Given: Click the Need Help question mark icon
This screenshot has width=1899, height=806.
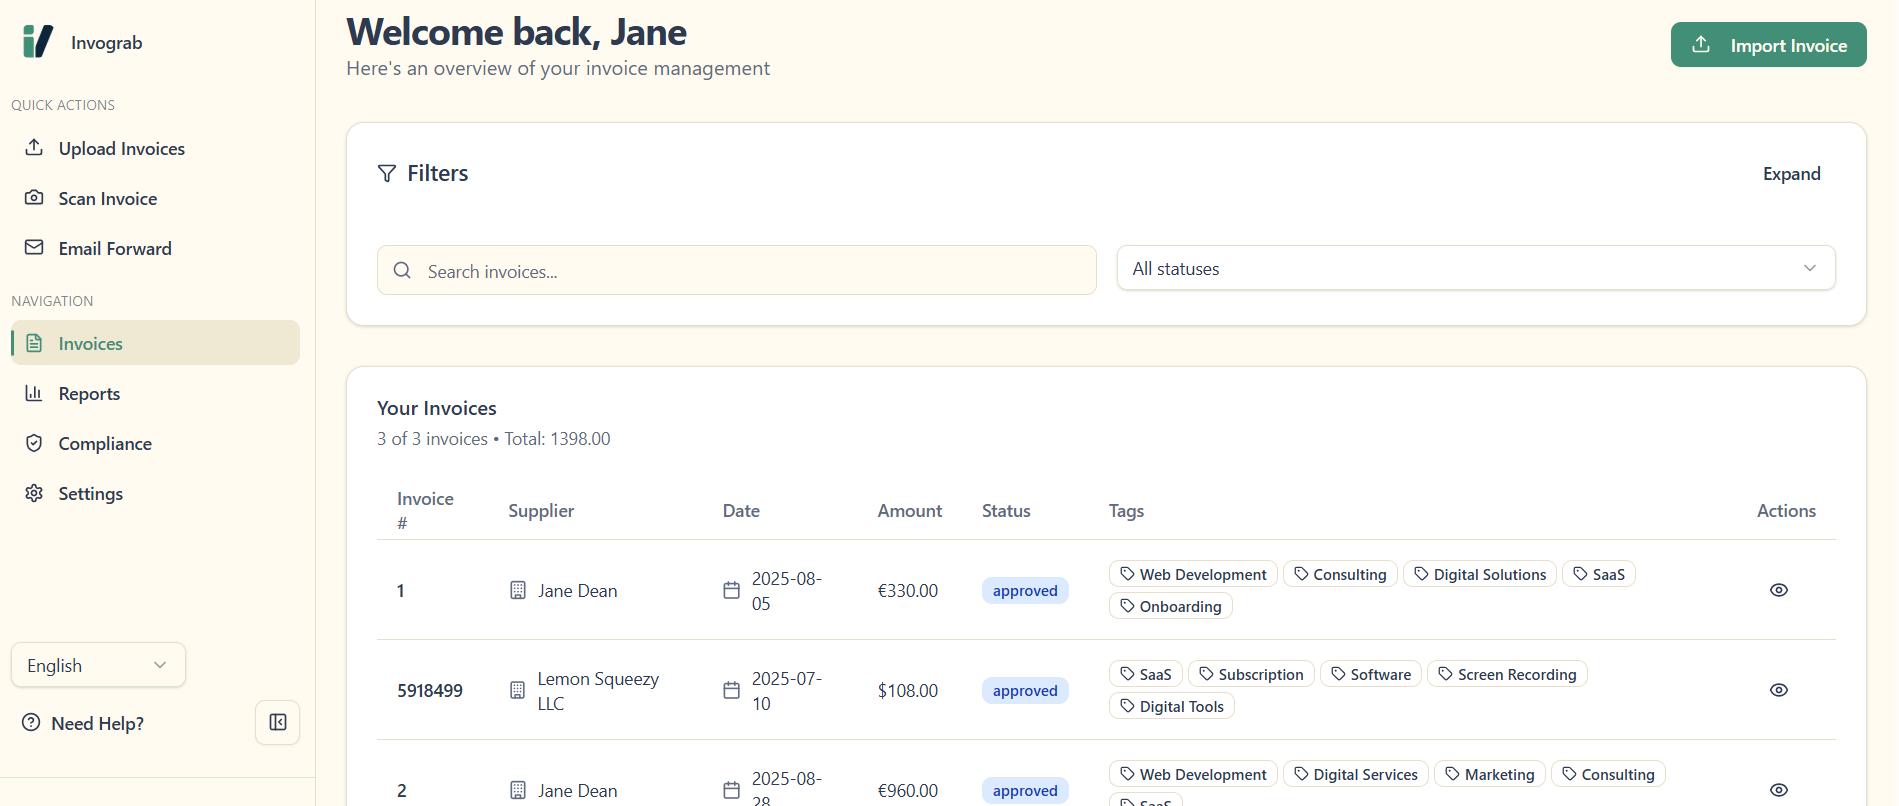Looking at the screenshot, I should point(32,723).
